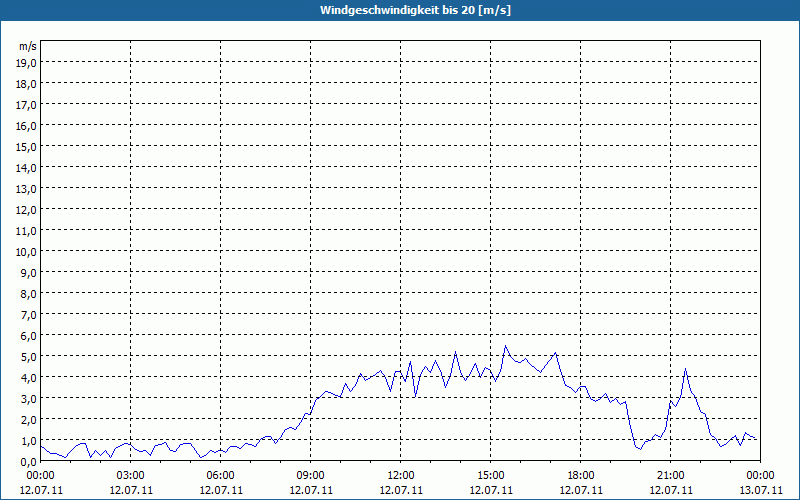Screen dimensions: 800x500
Task: Click the 21:00 time axis label
Action: tap(670, 476)
